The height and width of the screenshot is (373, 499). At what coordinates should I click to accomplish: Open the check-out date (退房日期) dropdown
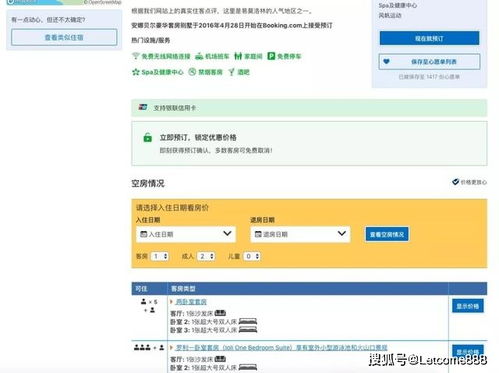300,234
